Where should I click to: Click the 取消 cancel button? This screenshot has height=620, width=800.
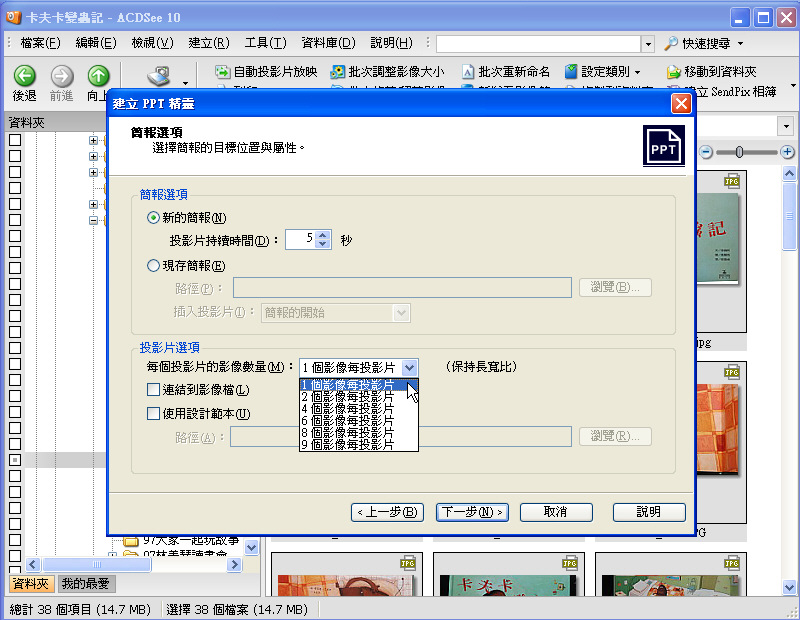[x=556, y=512]
